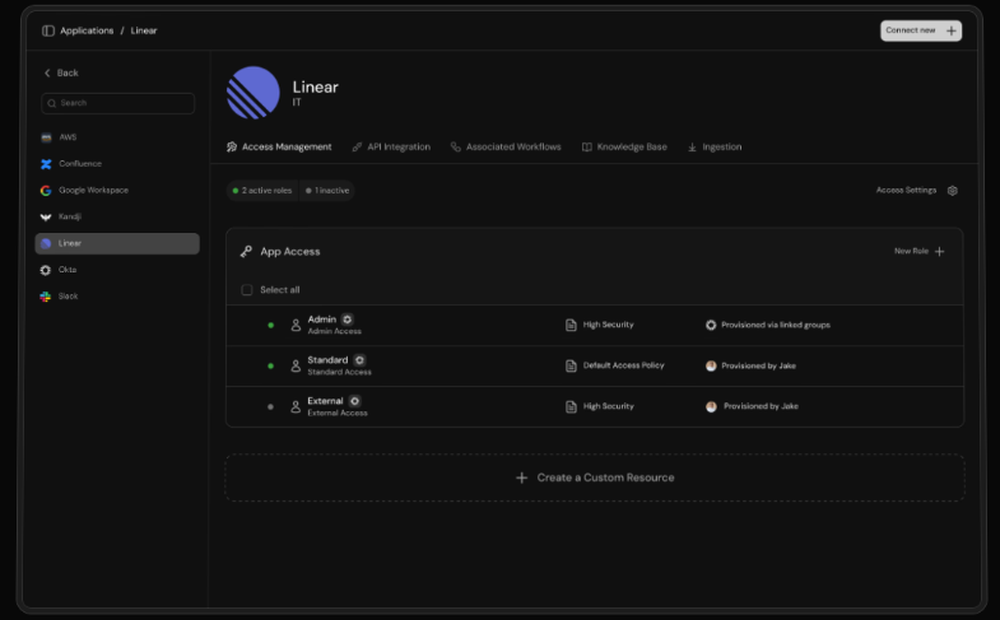Click Linear in the breadcrumb
Screen dimensions: 1000x620
pyautogui.click(x=143, y=31)
